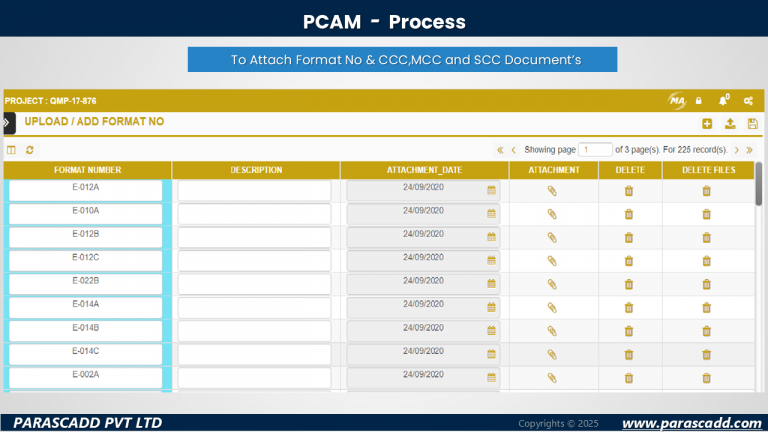Click the refresh icon above the table

pos(30,150)
